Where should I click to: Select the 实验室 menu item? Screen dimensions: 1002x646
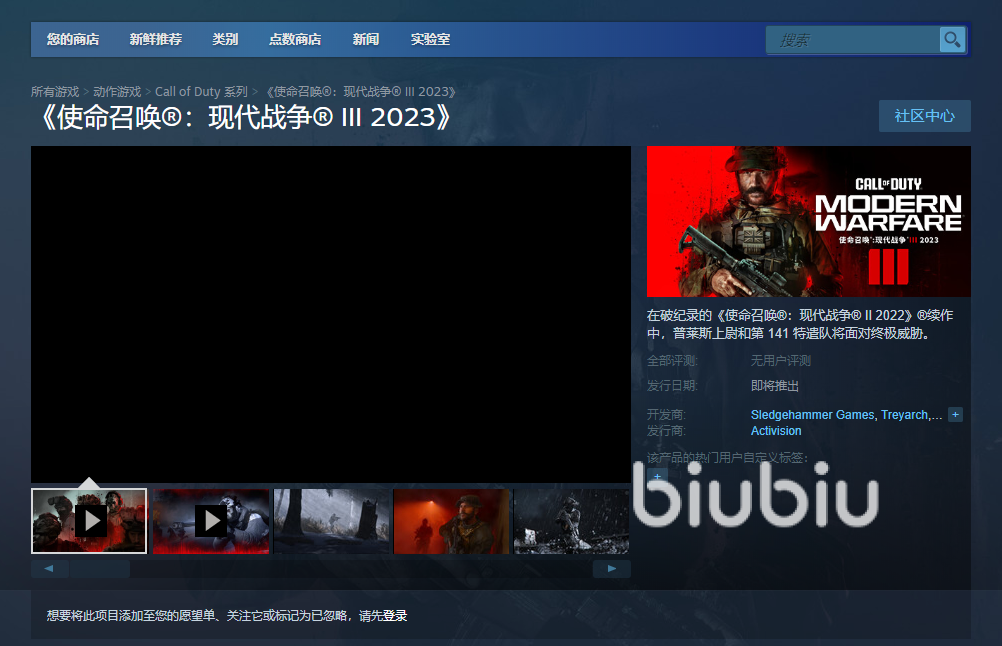430,39
